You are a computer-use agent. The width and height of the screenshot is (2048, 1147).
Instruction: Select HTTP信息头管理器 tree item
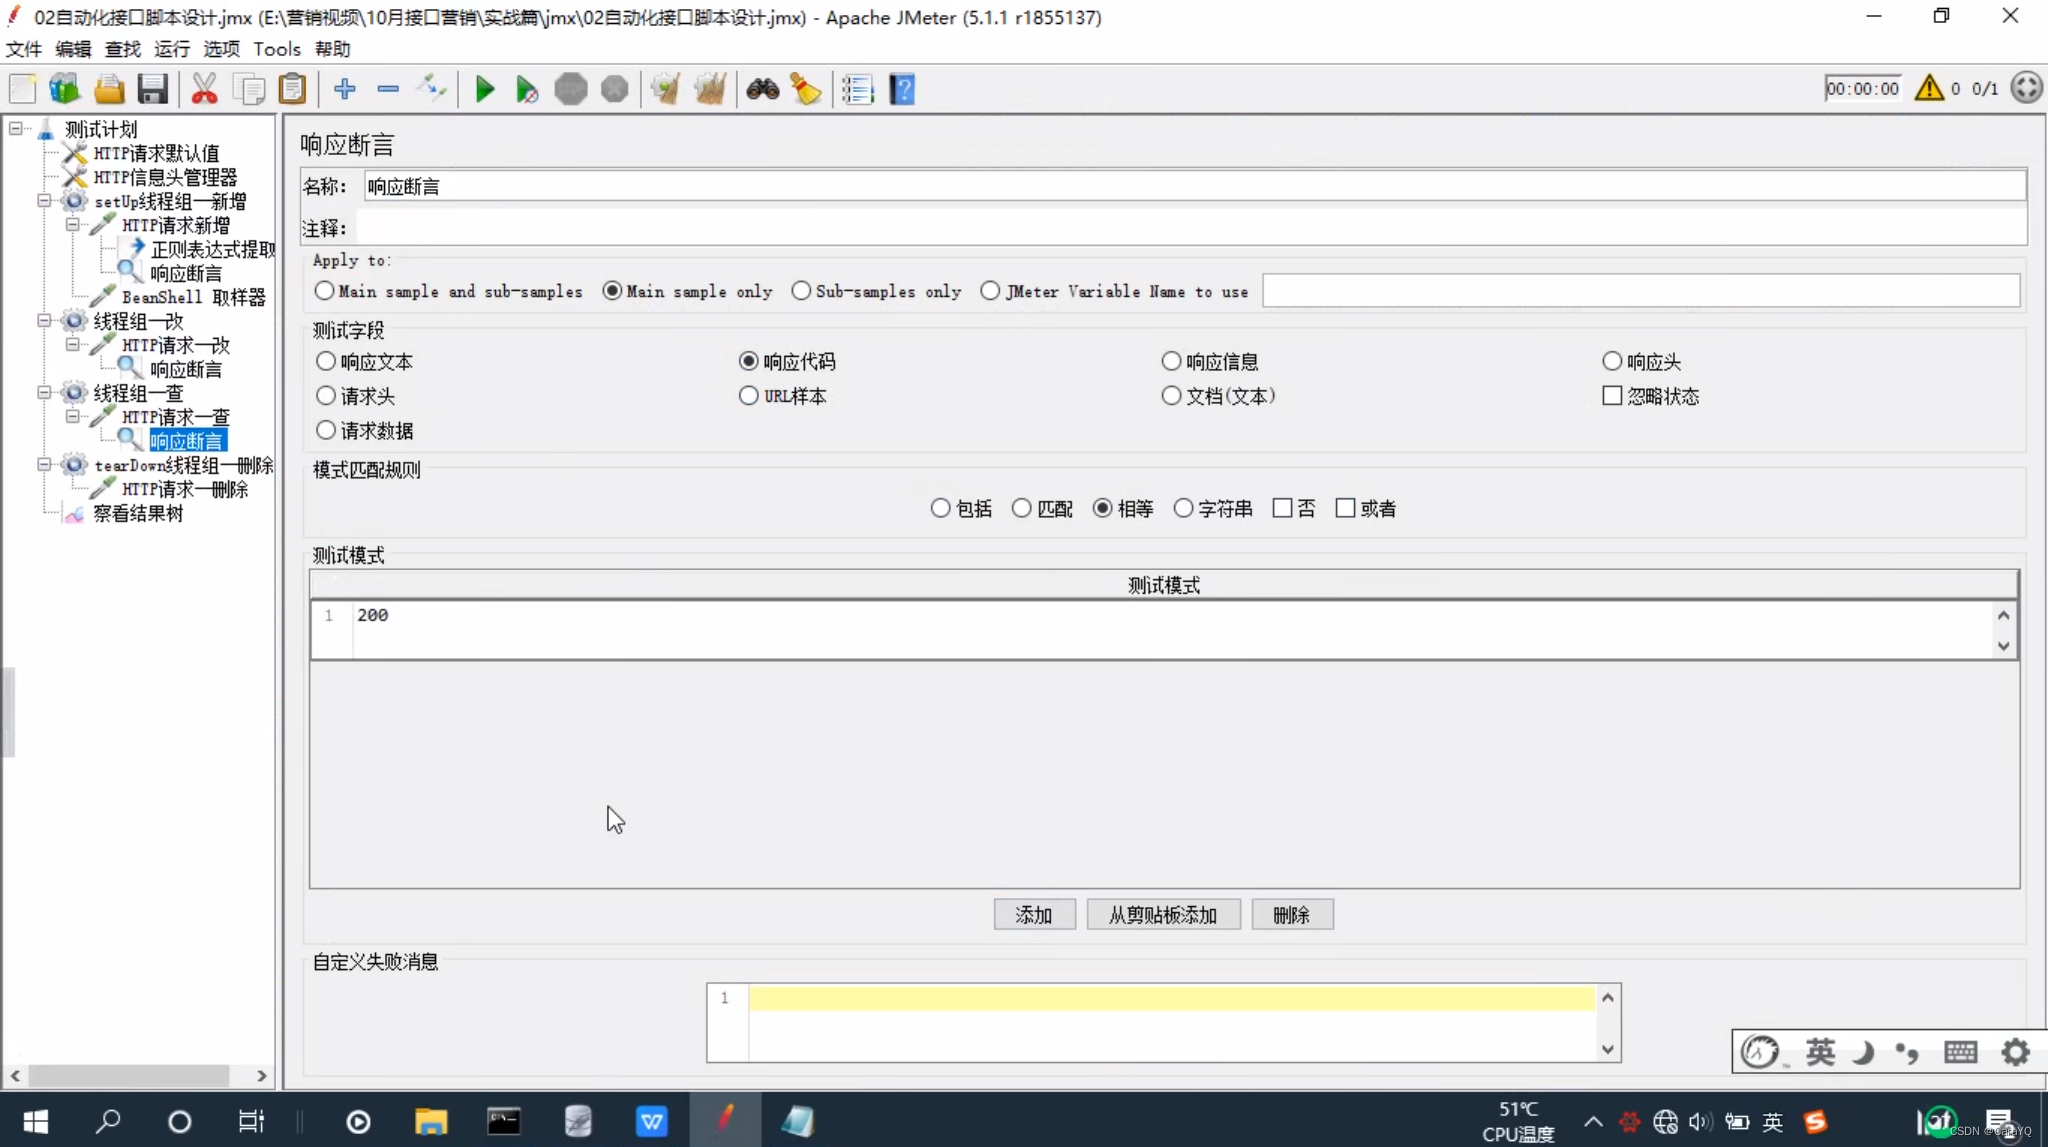(166, 177)
